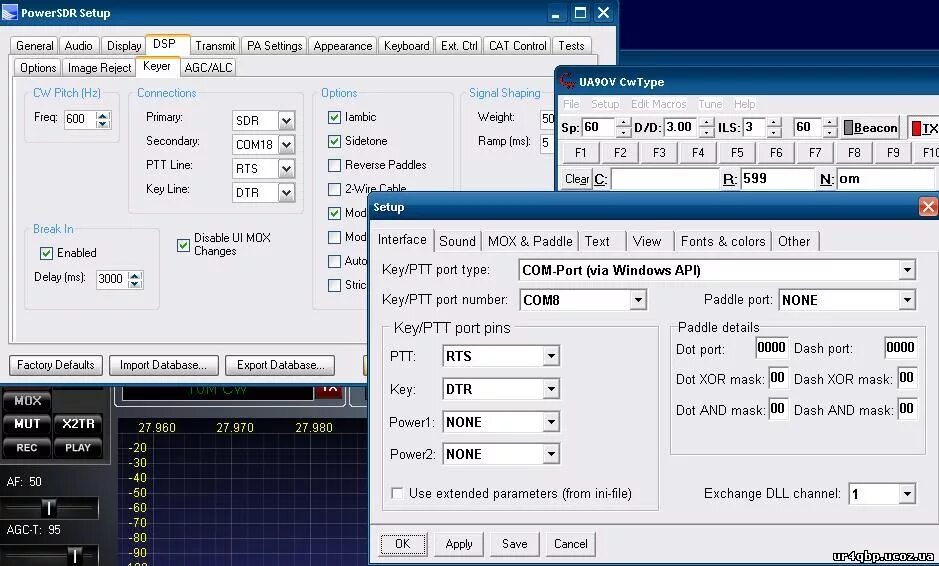Image resolution: width=939 pixels, height=566 pixels.
Task: Click the UA9OV CwType title bar icon
Action: 567,81
